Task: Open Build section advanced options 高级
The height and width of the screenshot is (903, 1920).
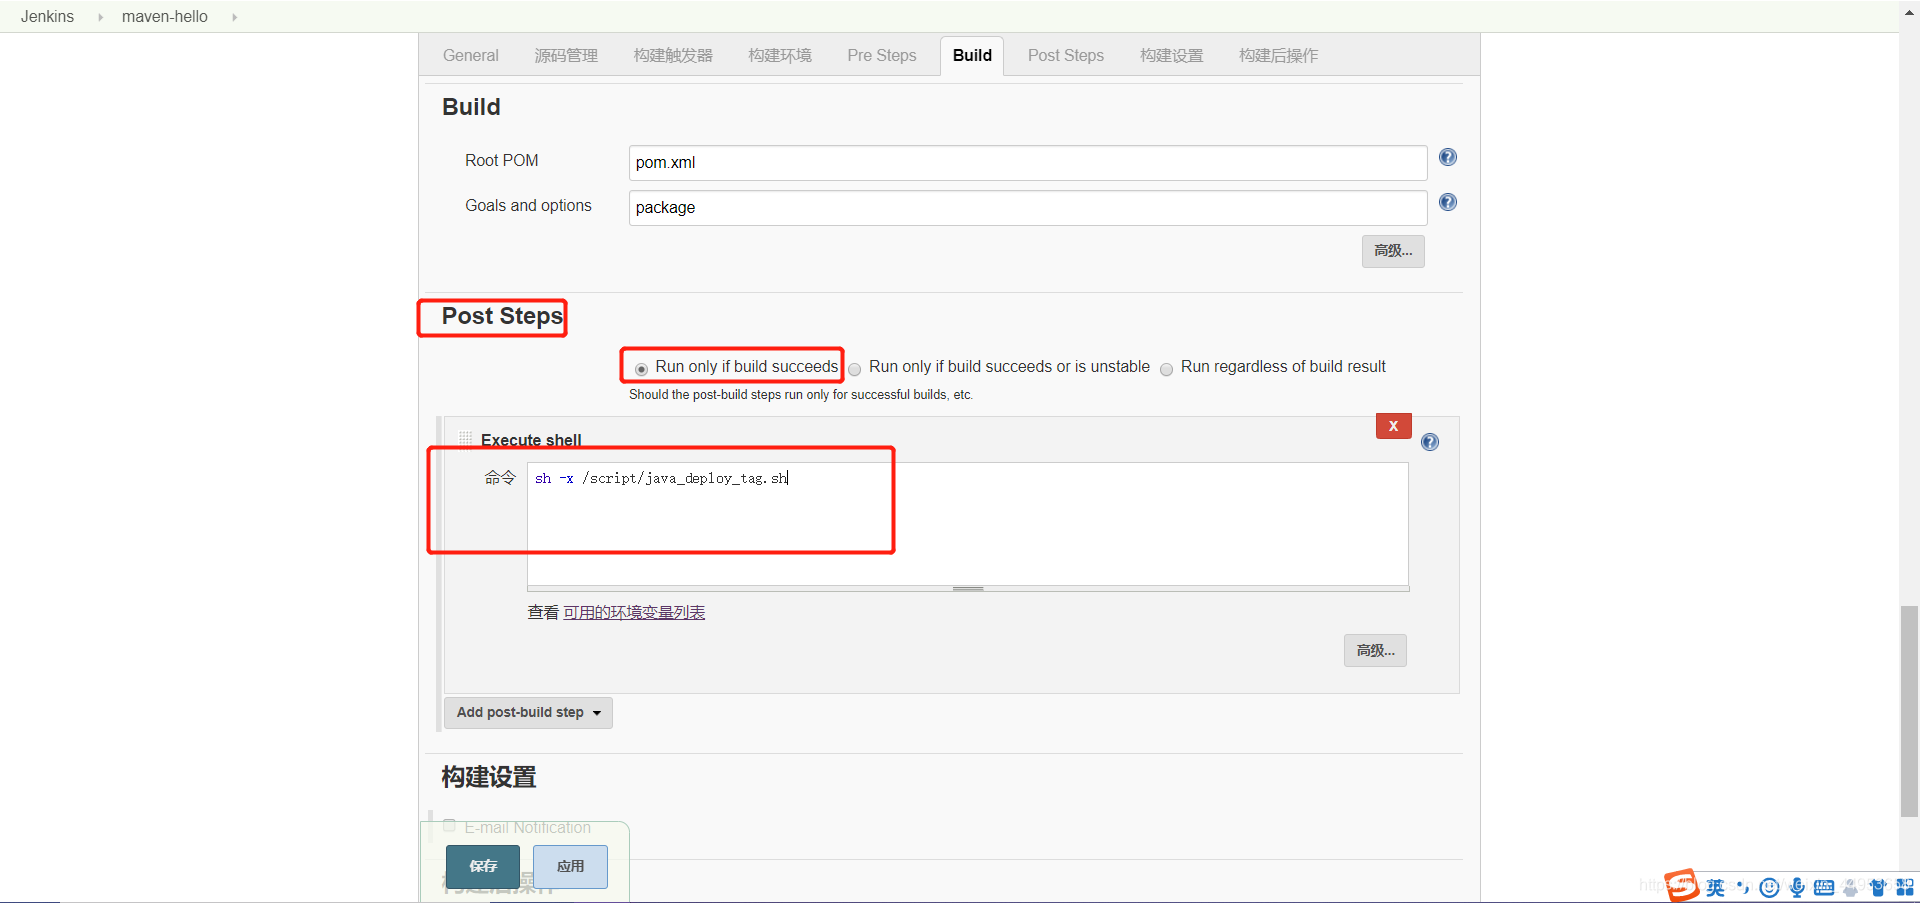Action: click(x=1393, y=251)
